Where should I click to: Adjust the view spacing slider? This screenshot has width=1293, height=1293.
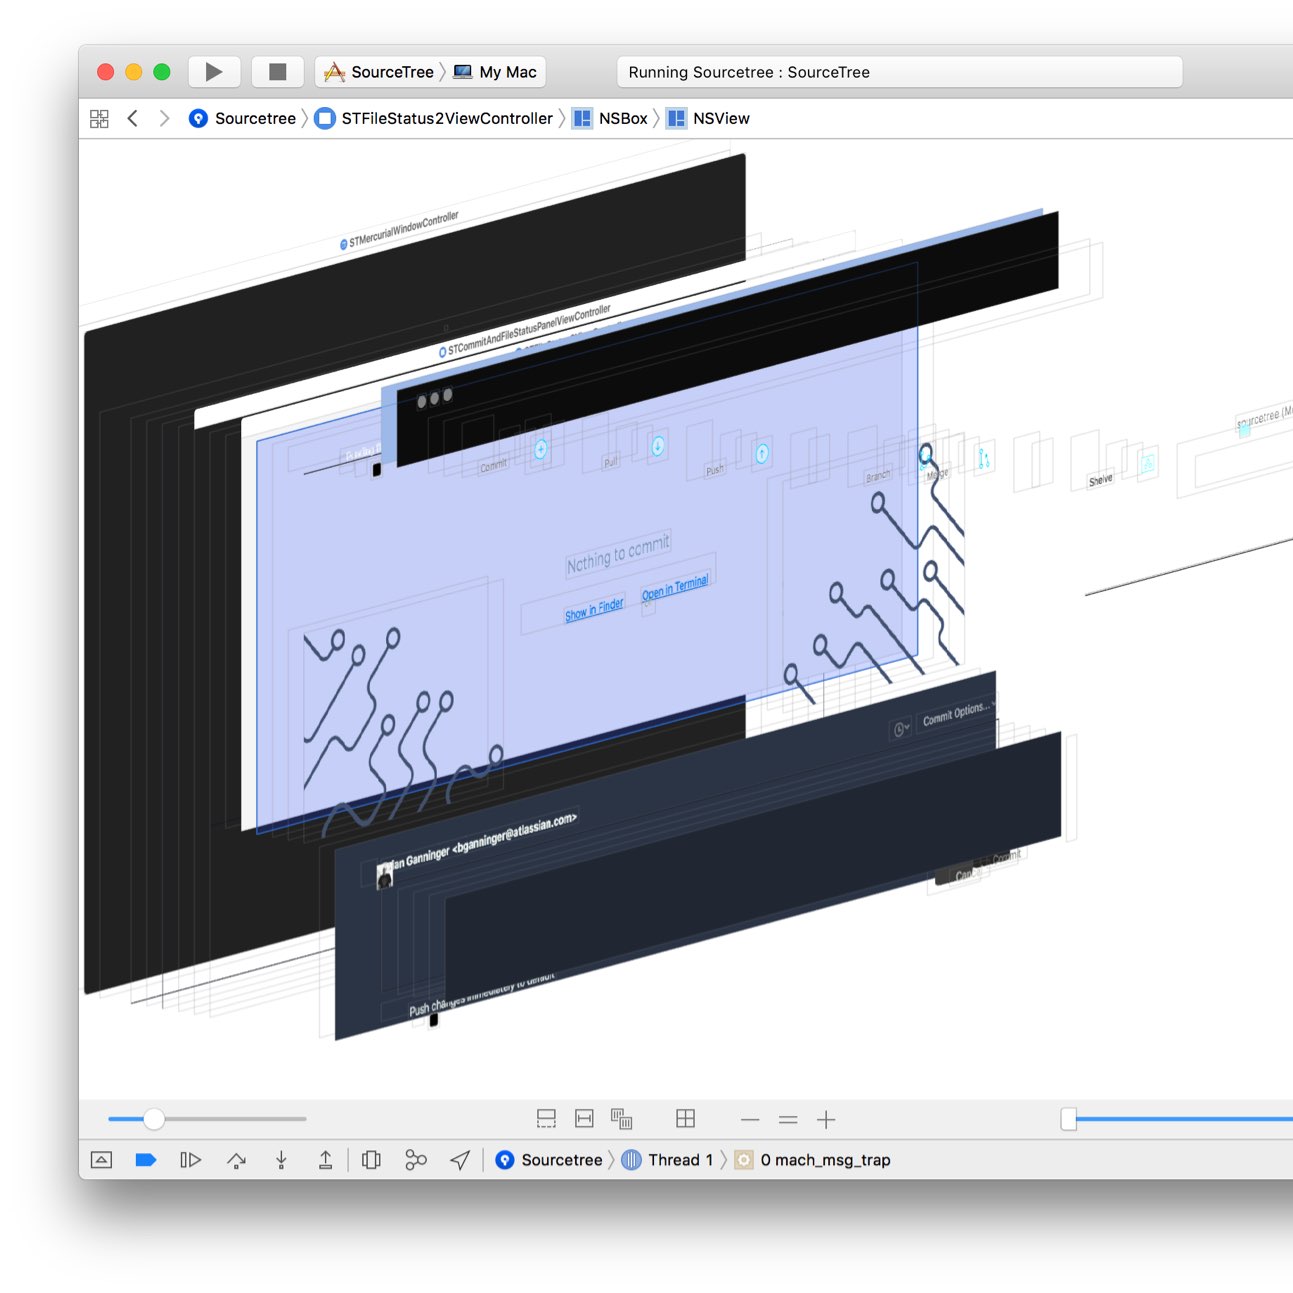[153, 1119]
